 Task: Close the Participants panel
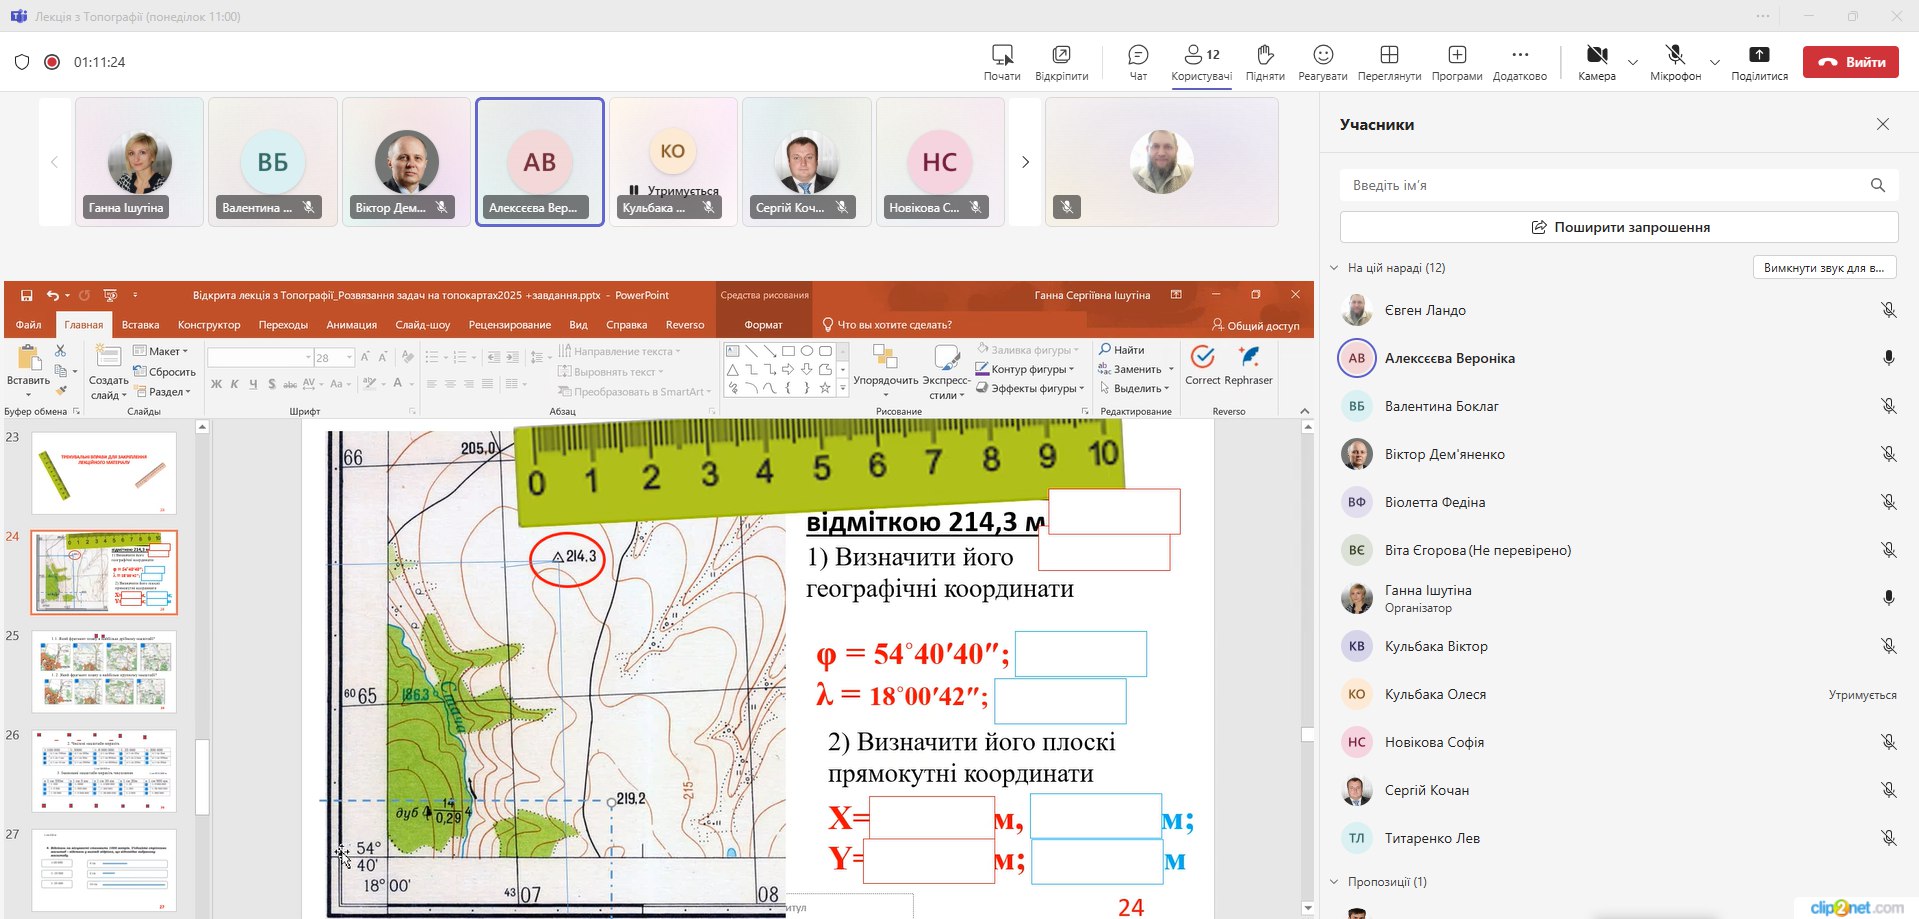click(x=1882, y=124)
